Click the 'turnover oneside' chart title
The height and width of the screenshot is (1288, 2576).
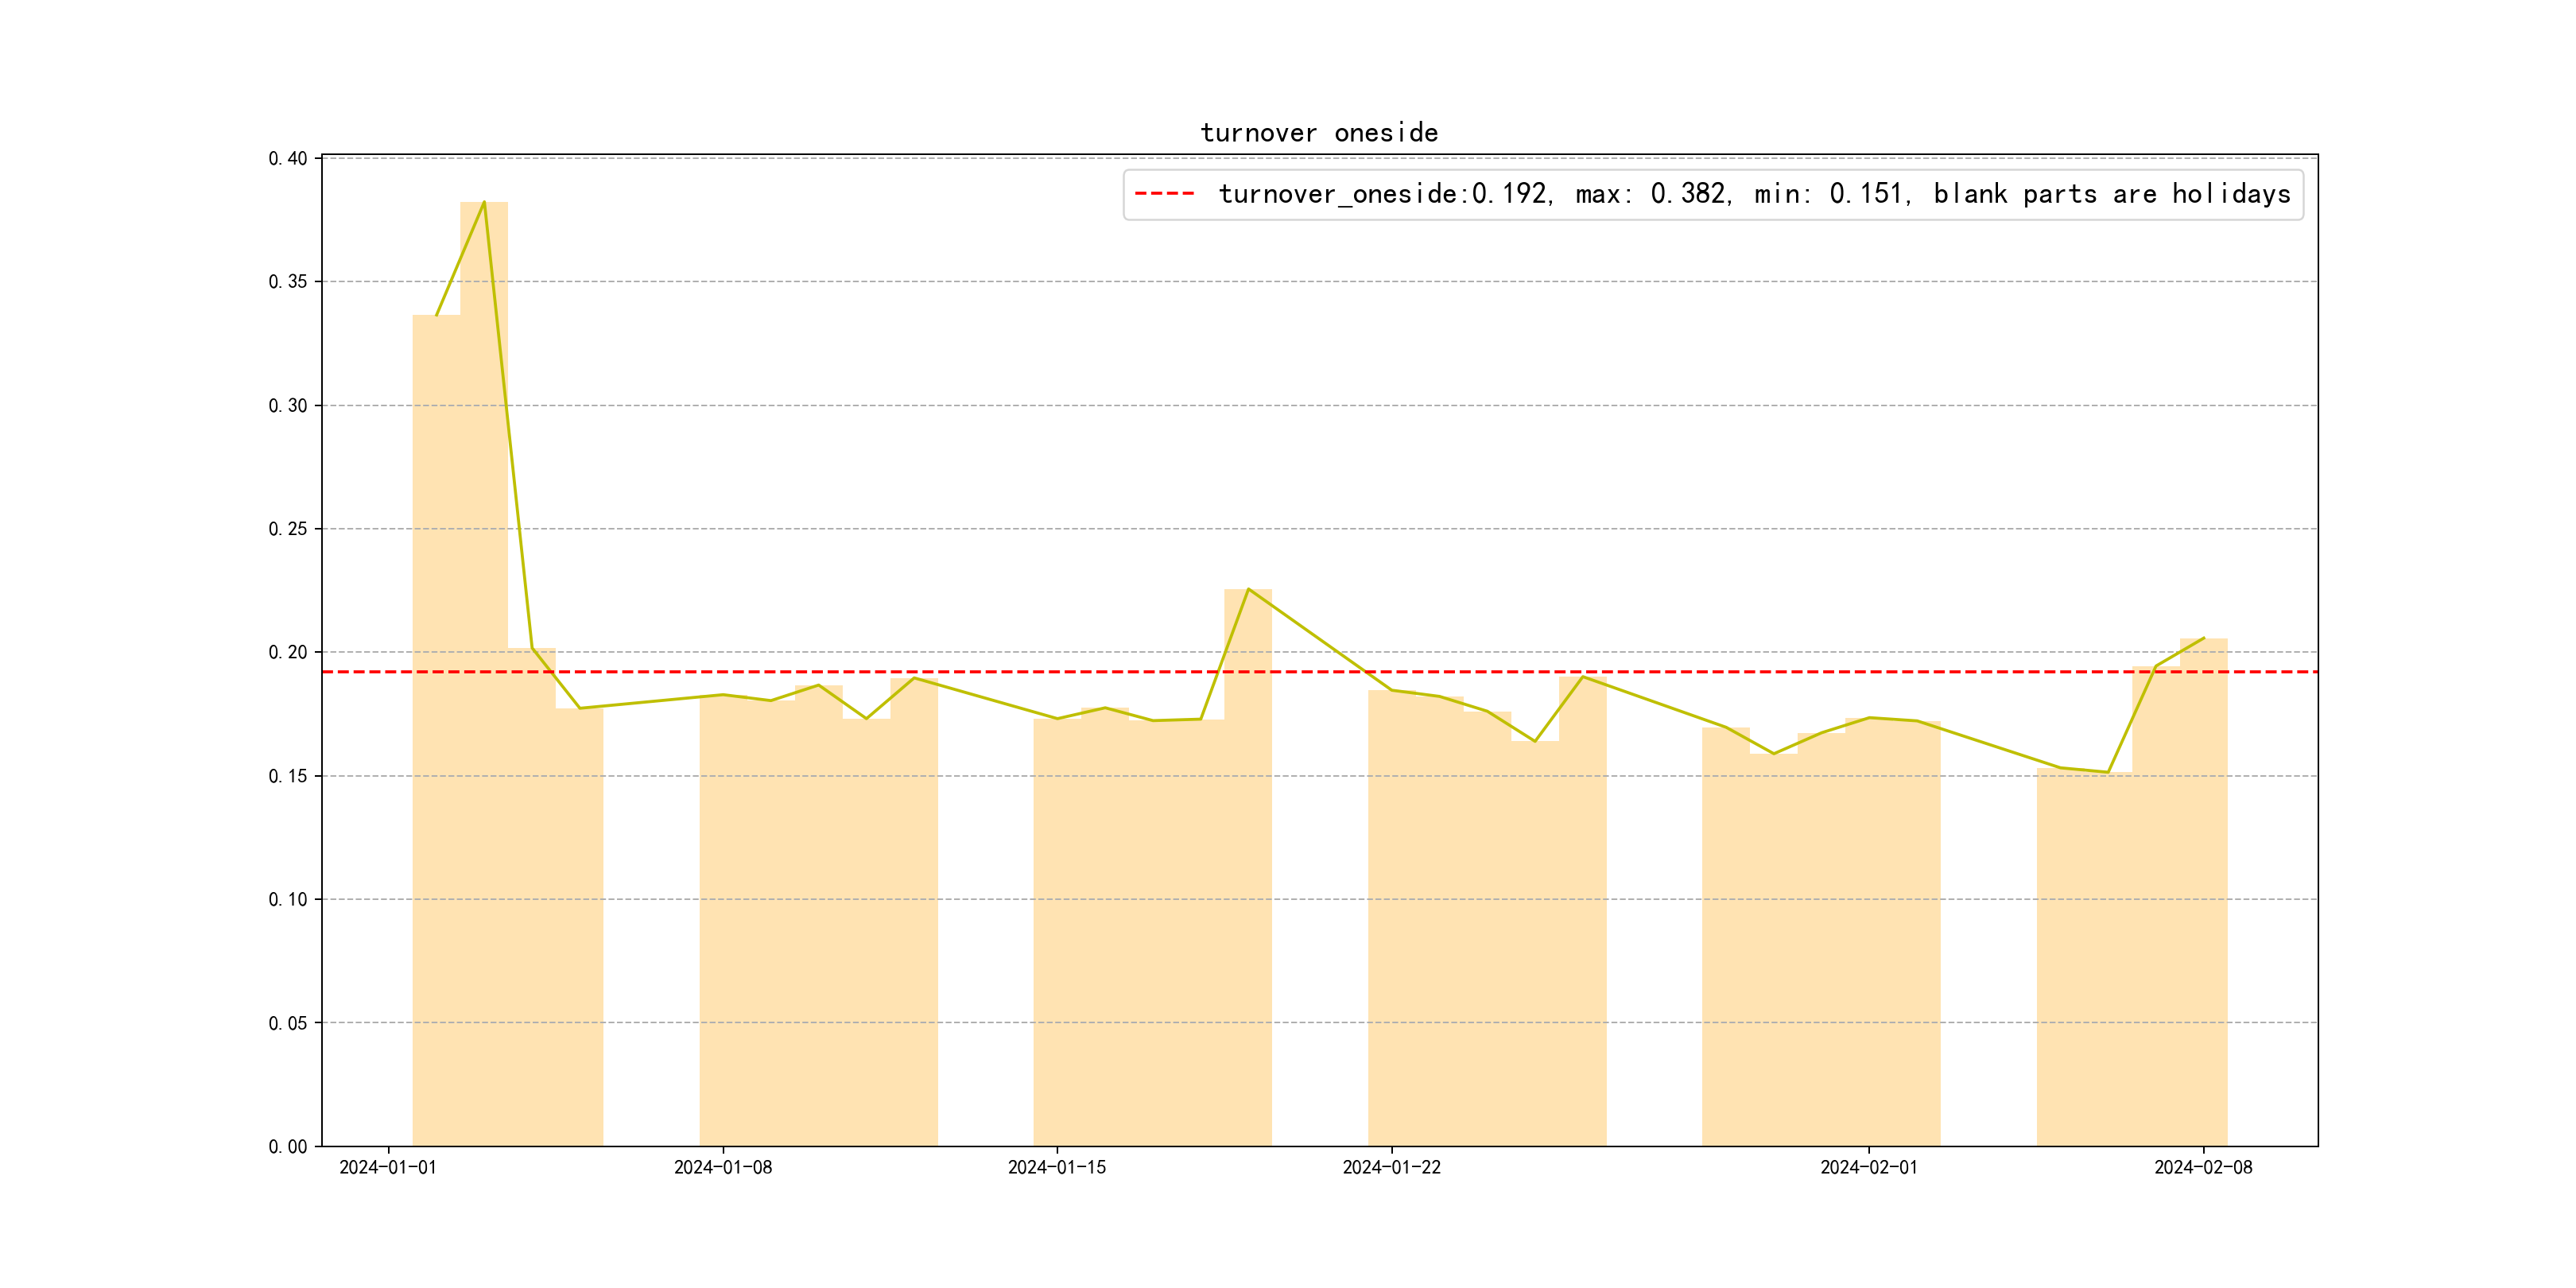[x=1318, y=133]
